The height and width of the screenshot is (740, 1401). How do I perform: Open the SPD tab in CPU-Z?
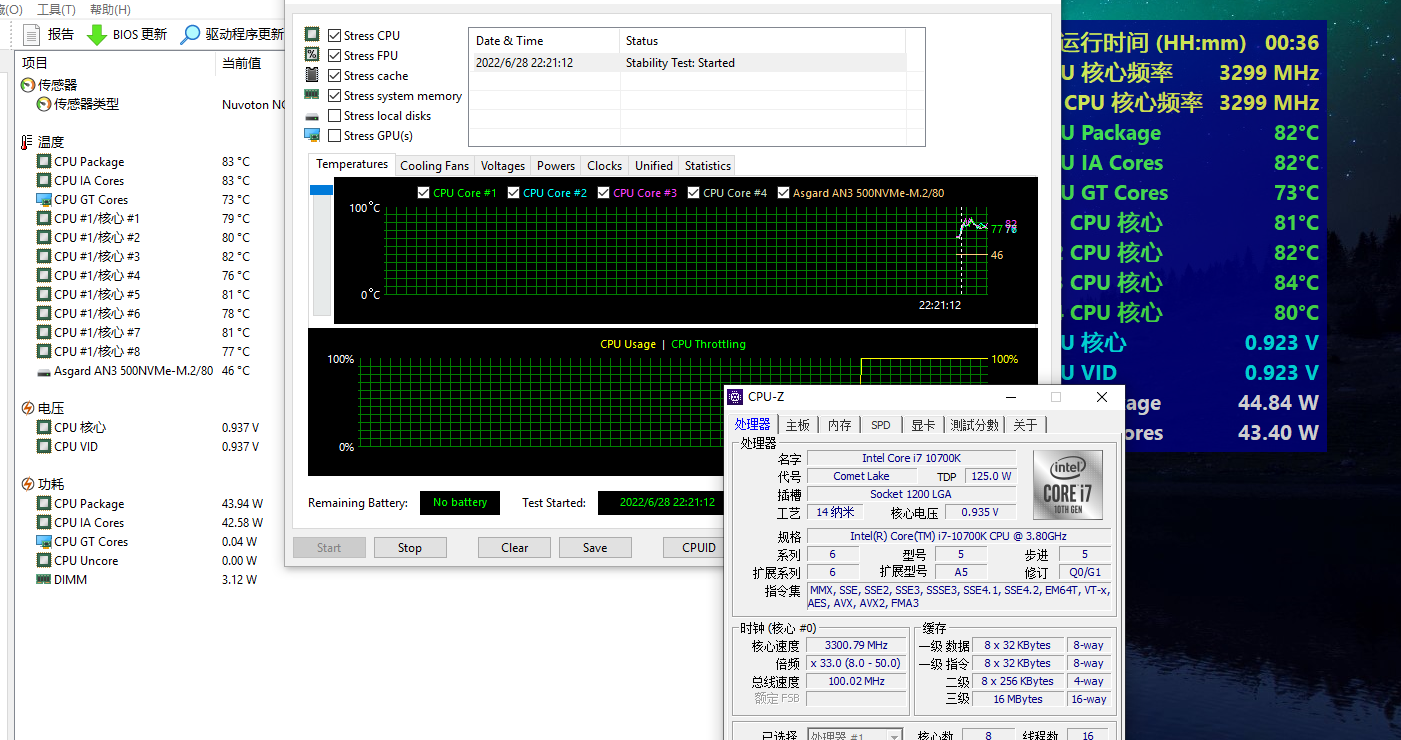click(880, 425)
